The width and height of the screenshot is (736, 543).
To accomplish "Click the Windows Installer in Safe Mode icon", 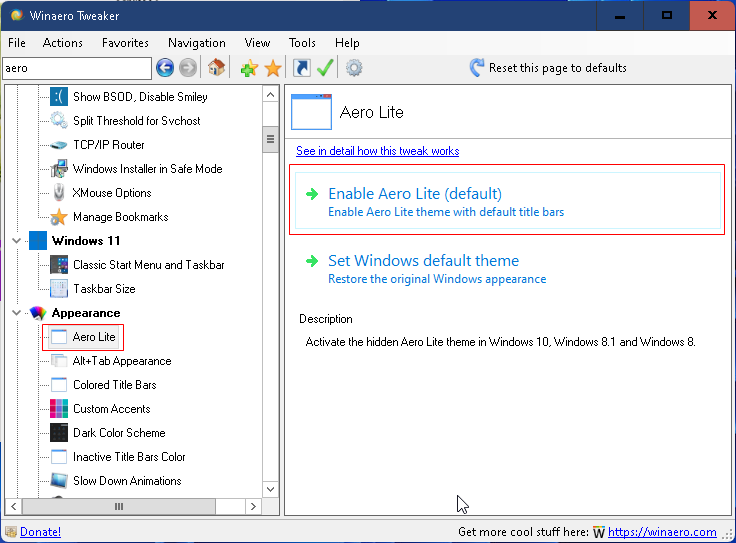I will [59, 168].
